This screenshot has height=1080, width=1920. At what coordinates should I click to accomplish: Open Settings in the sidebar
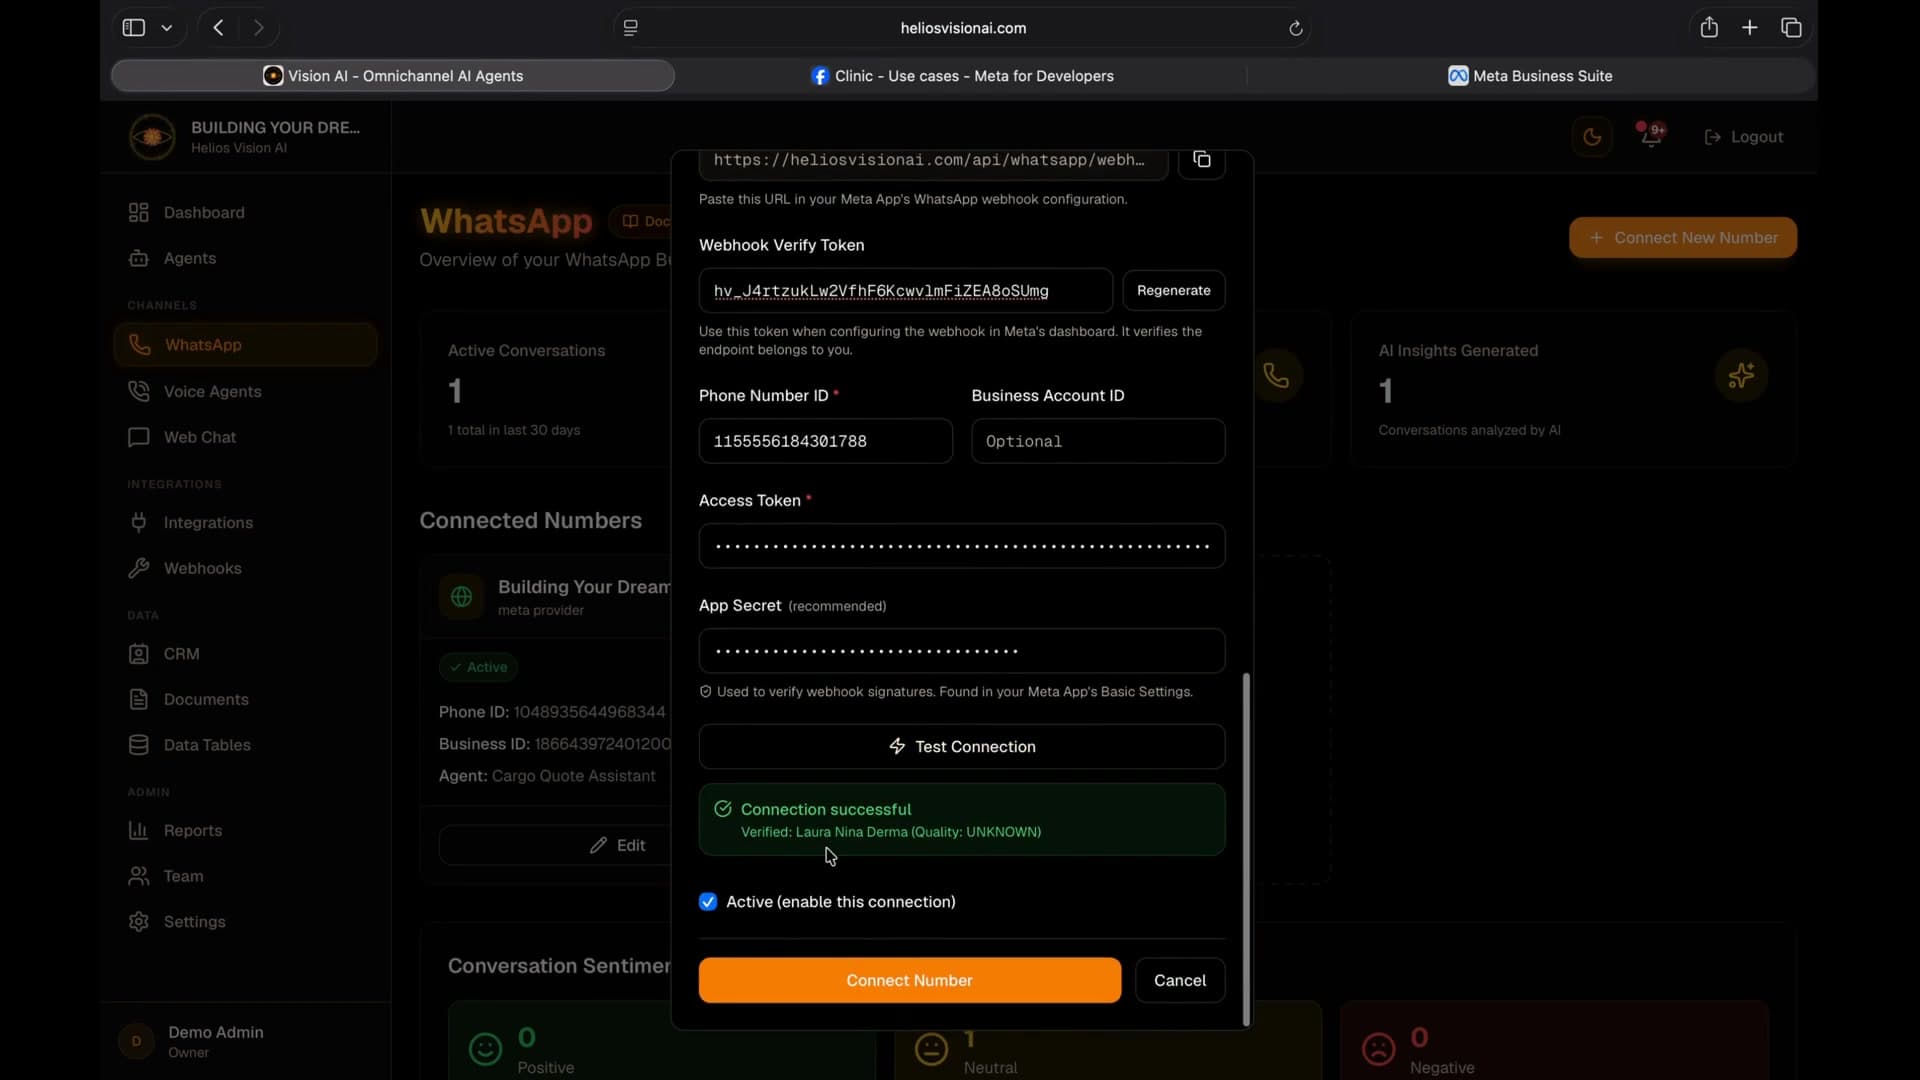[x=244, y=921]
